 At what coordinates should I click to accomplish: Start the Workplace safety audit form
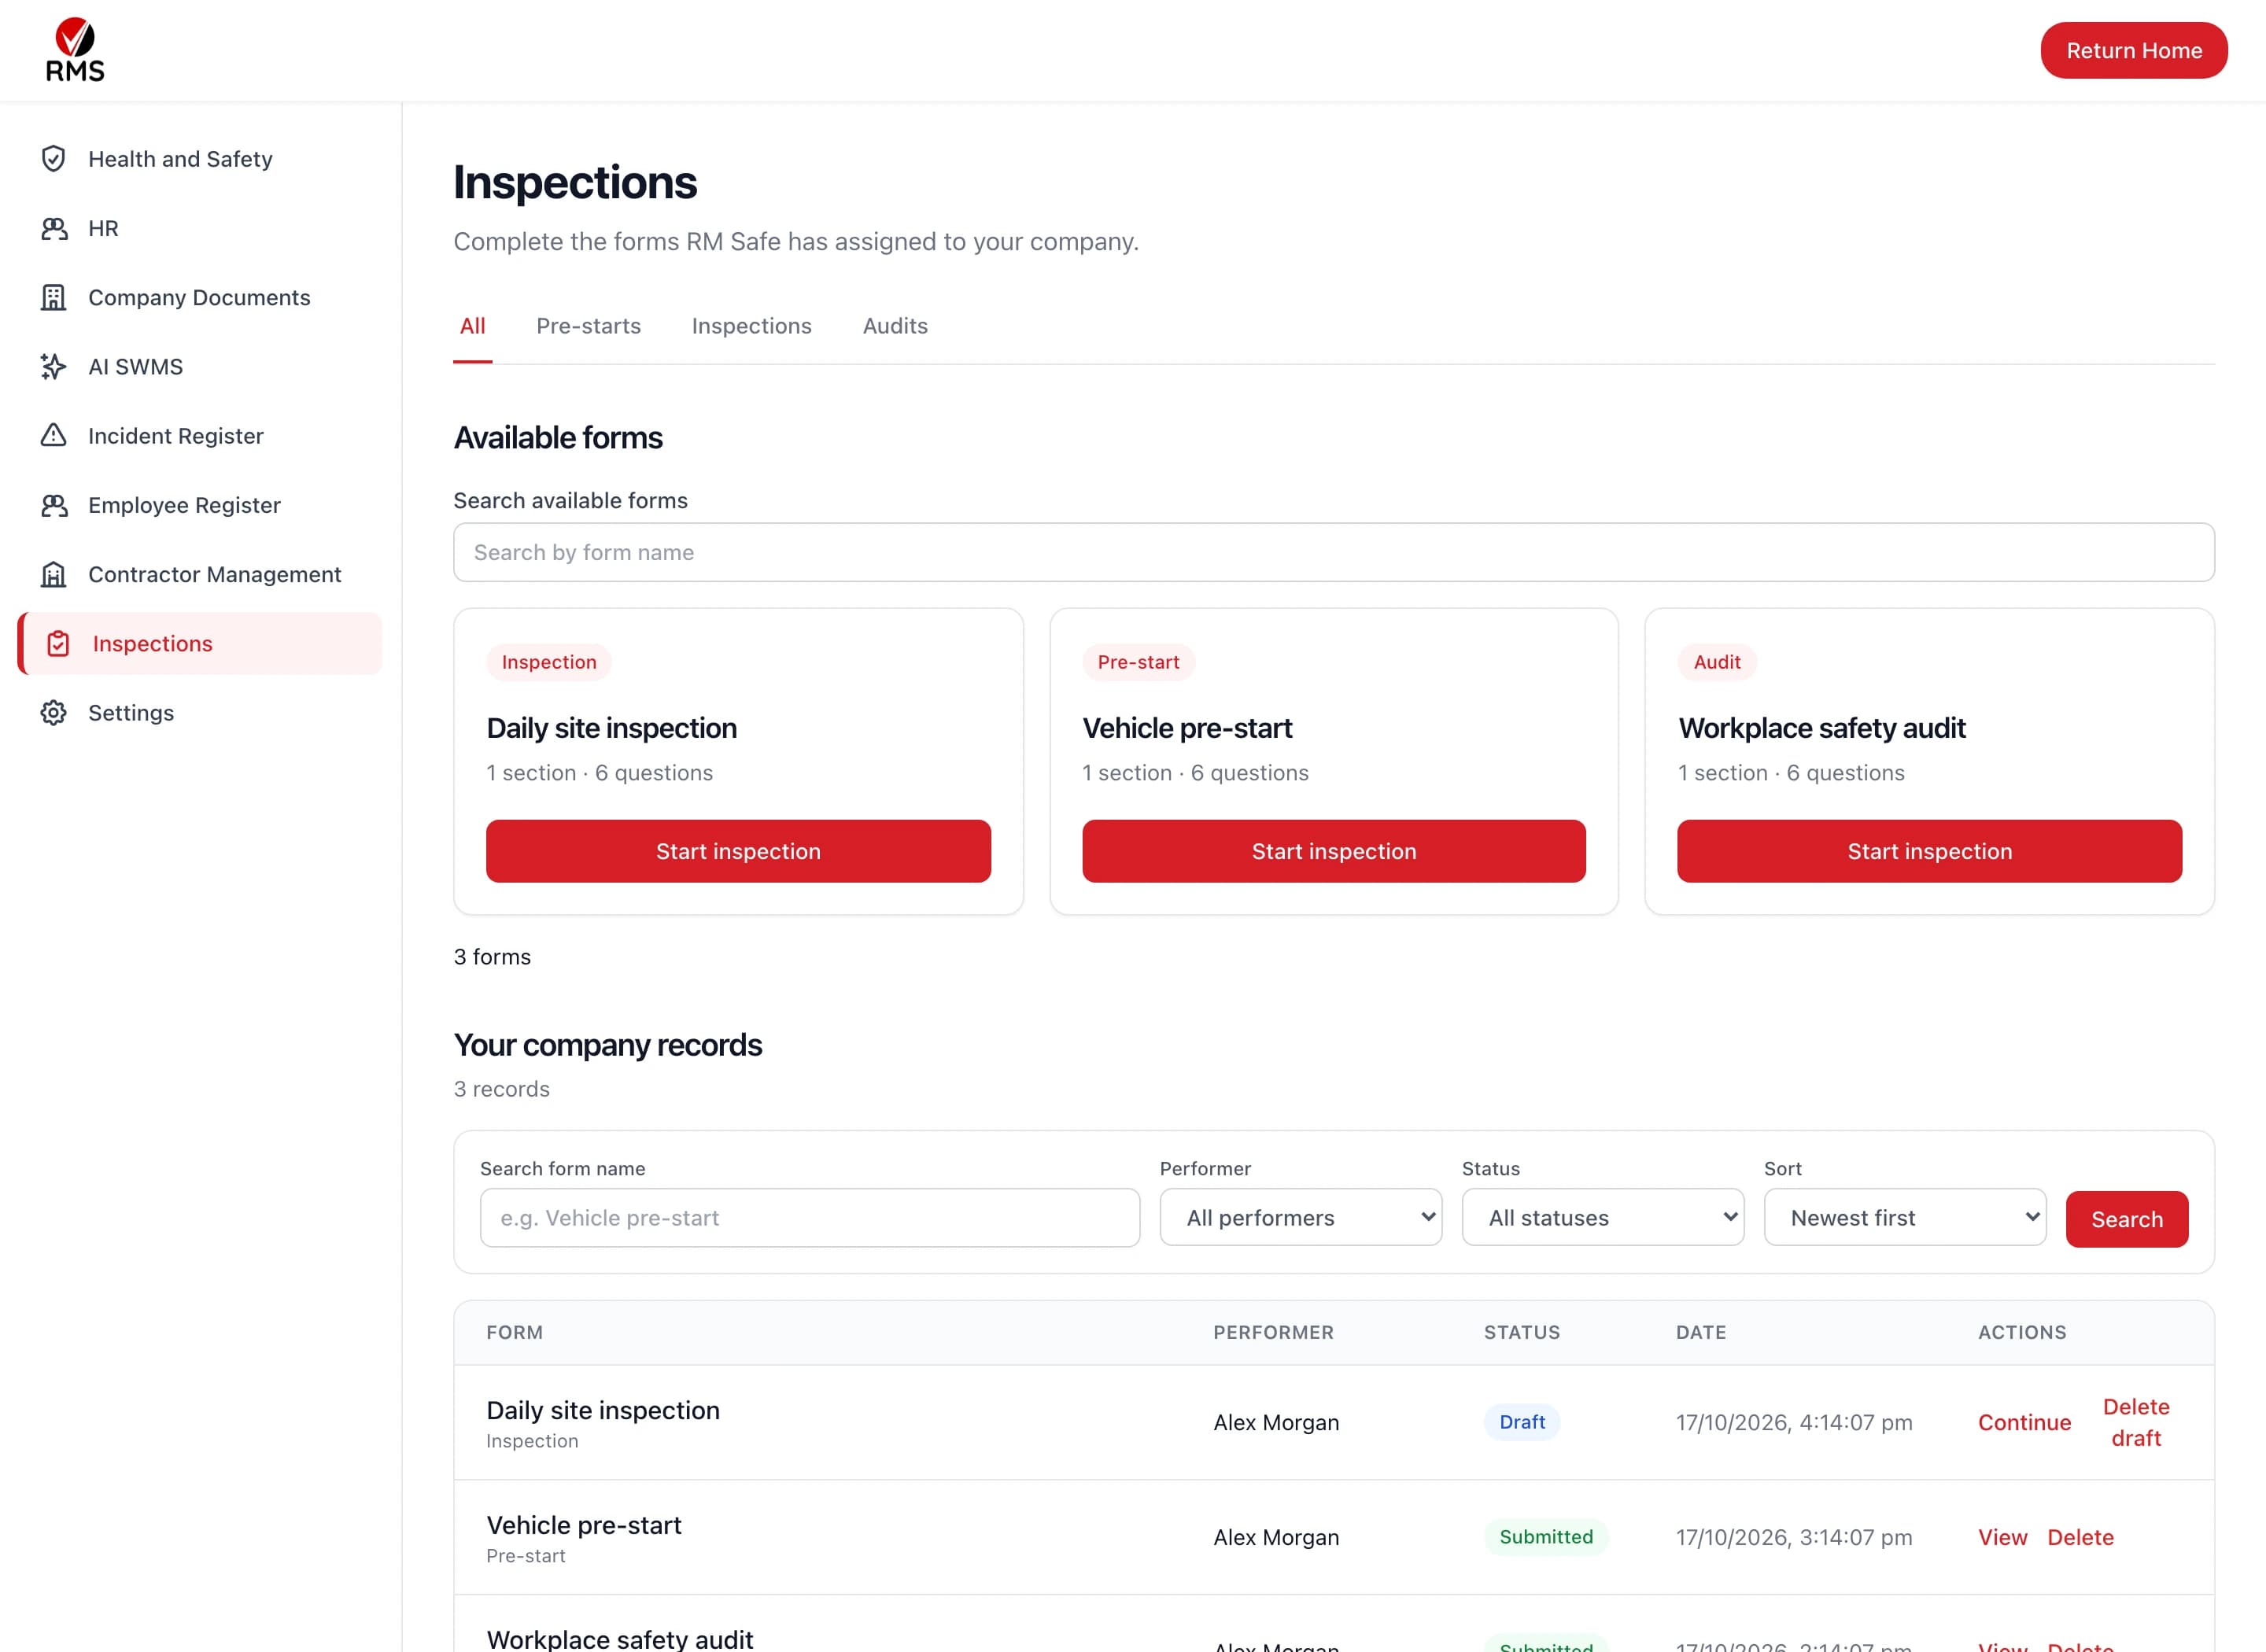tap(1929, 851)
